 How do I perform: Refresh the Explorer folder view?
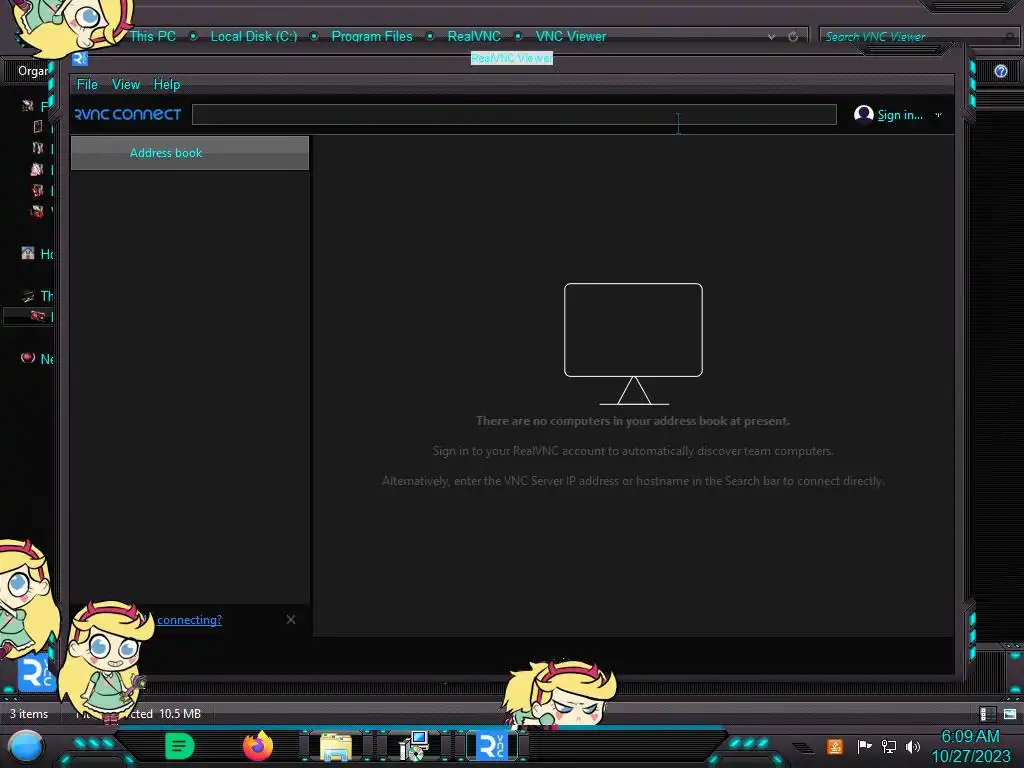pyautogui.click(x=793, y=37)
